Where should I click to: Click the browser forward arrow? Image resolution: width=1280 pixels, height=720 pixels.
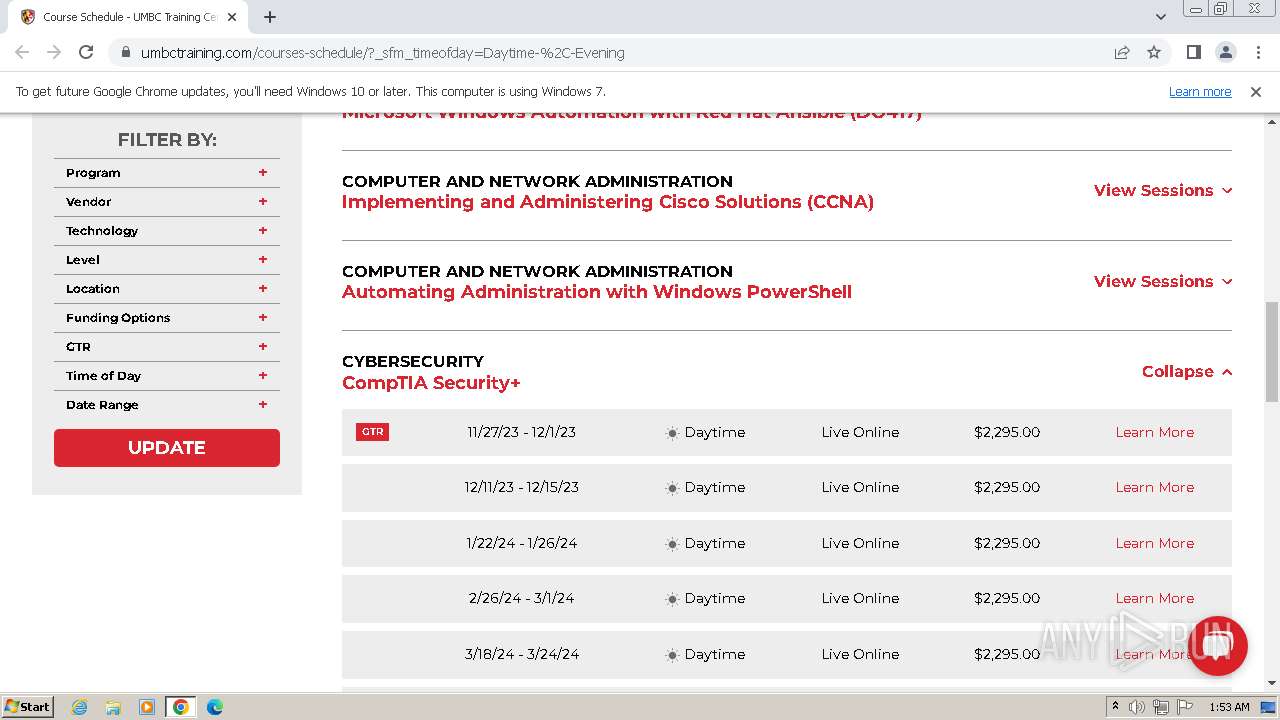(x=54, y=53)
